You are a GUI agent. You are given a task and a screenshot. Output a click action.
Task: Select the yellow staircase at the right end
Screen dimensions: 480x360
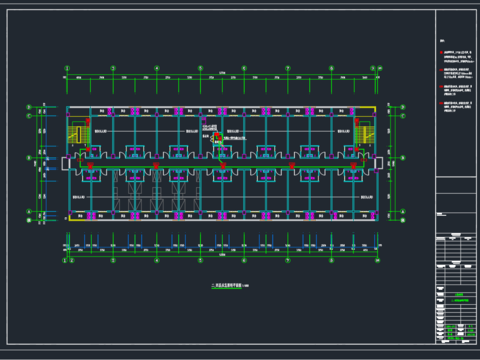click(x=365, y=135)
